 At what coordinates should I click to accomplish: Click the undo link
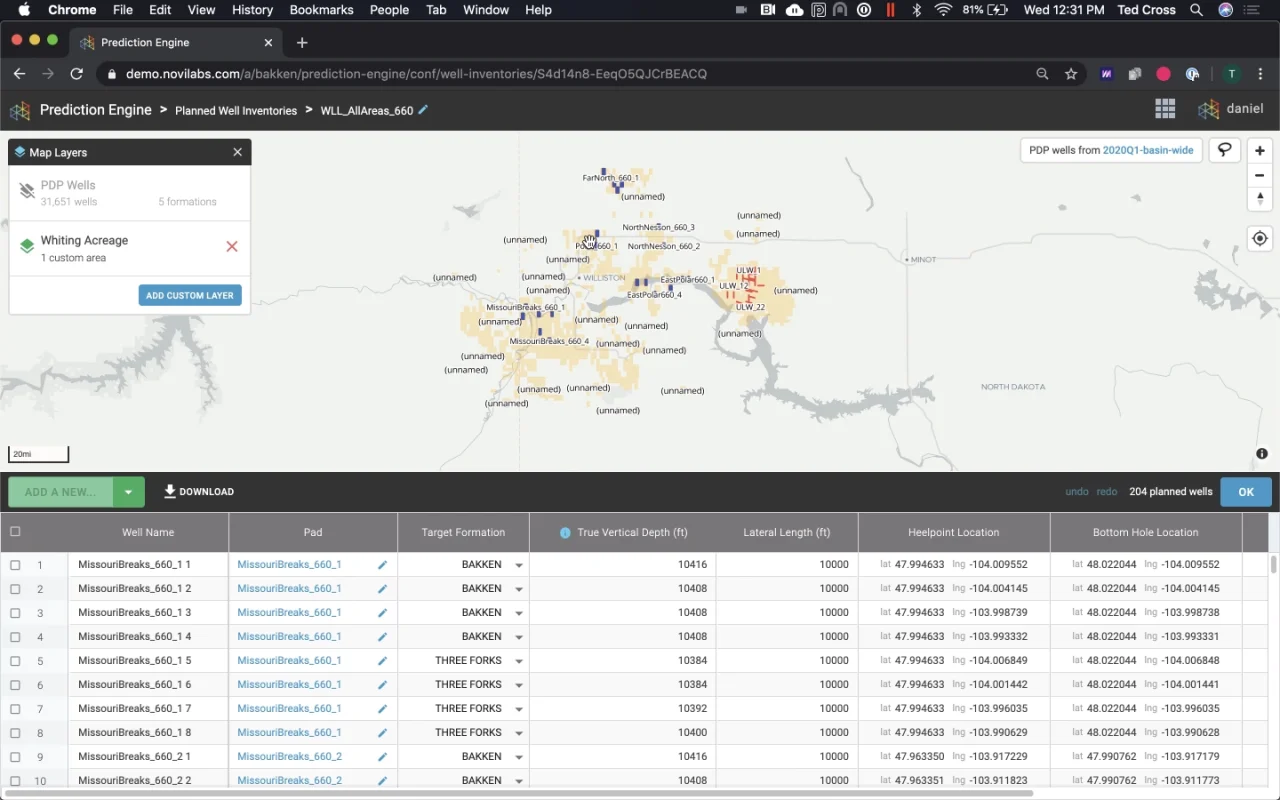point(1077,492)
